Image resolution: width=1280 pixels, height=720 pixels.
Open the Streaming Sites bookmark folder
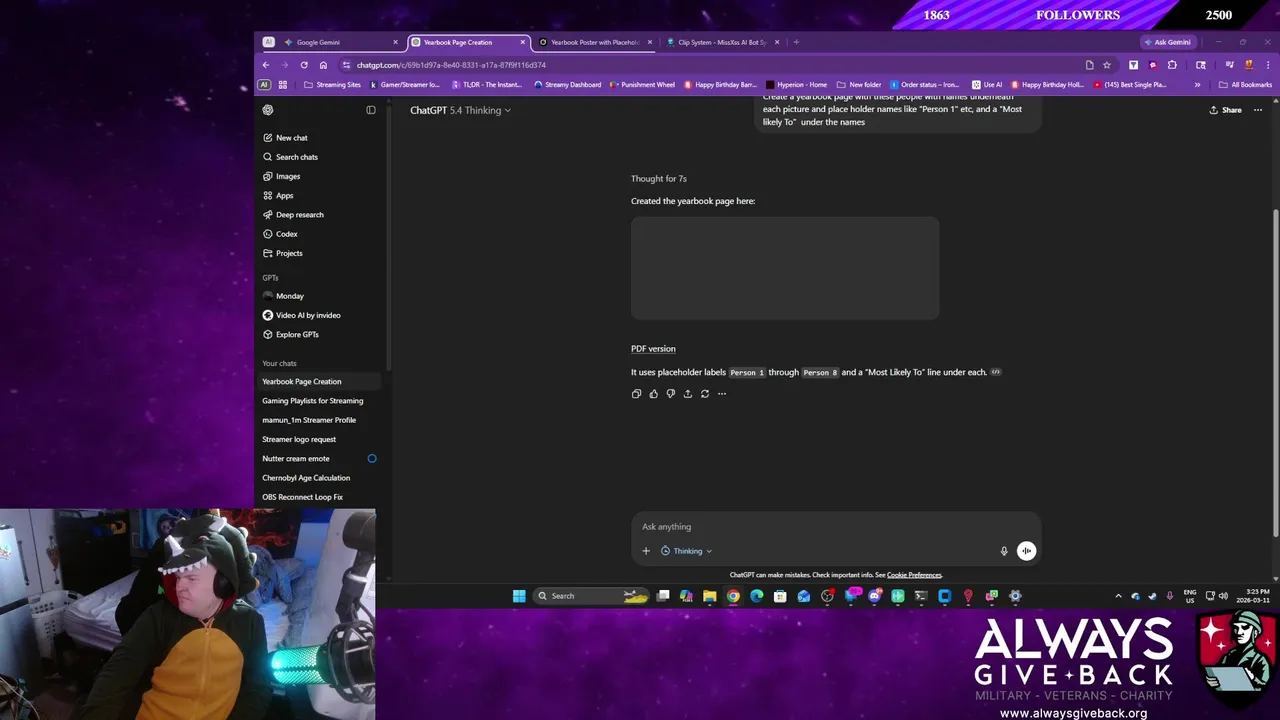tap(332, 85)
